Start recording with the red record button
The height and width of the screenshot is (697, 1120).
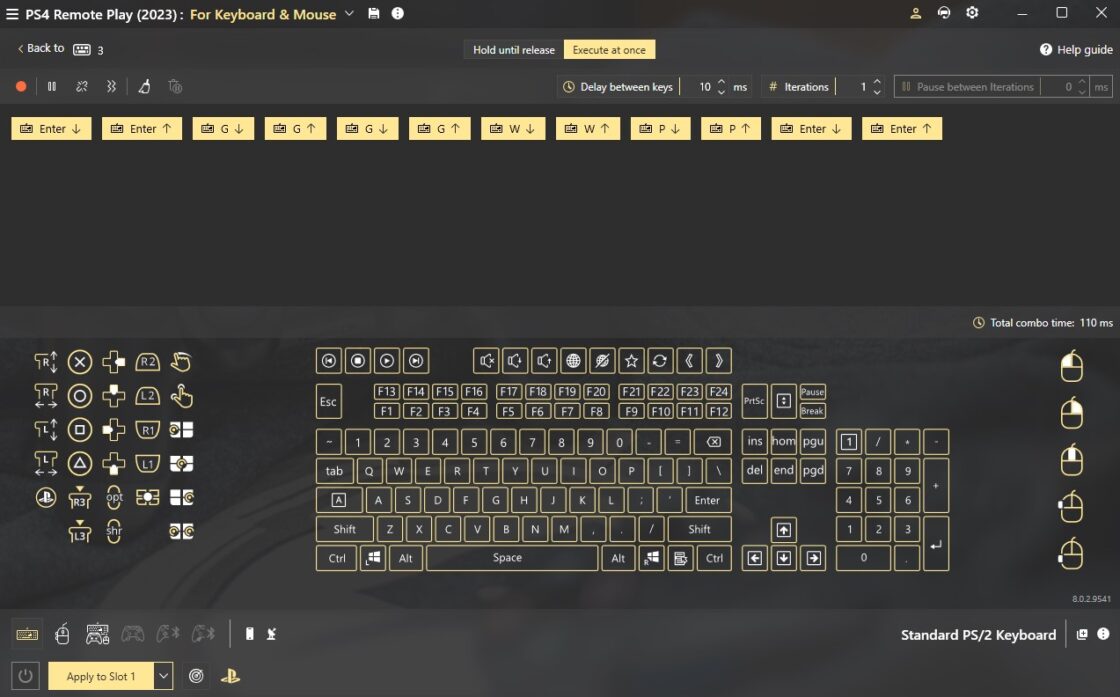click(x=21, y=86)
